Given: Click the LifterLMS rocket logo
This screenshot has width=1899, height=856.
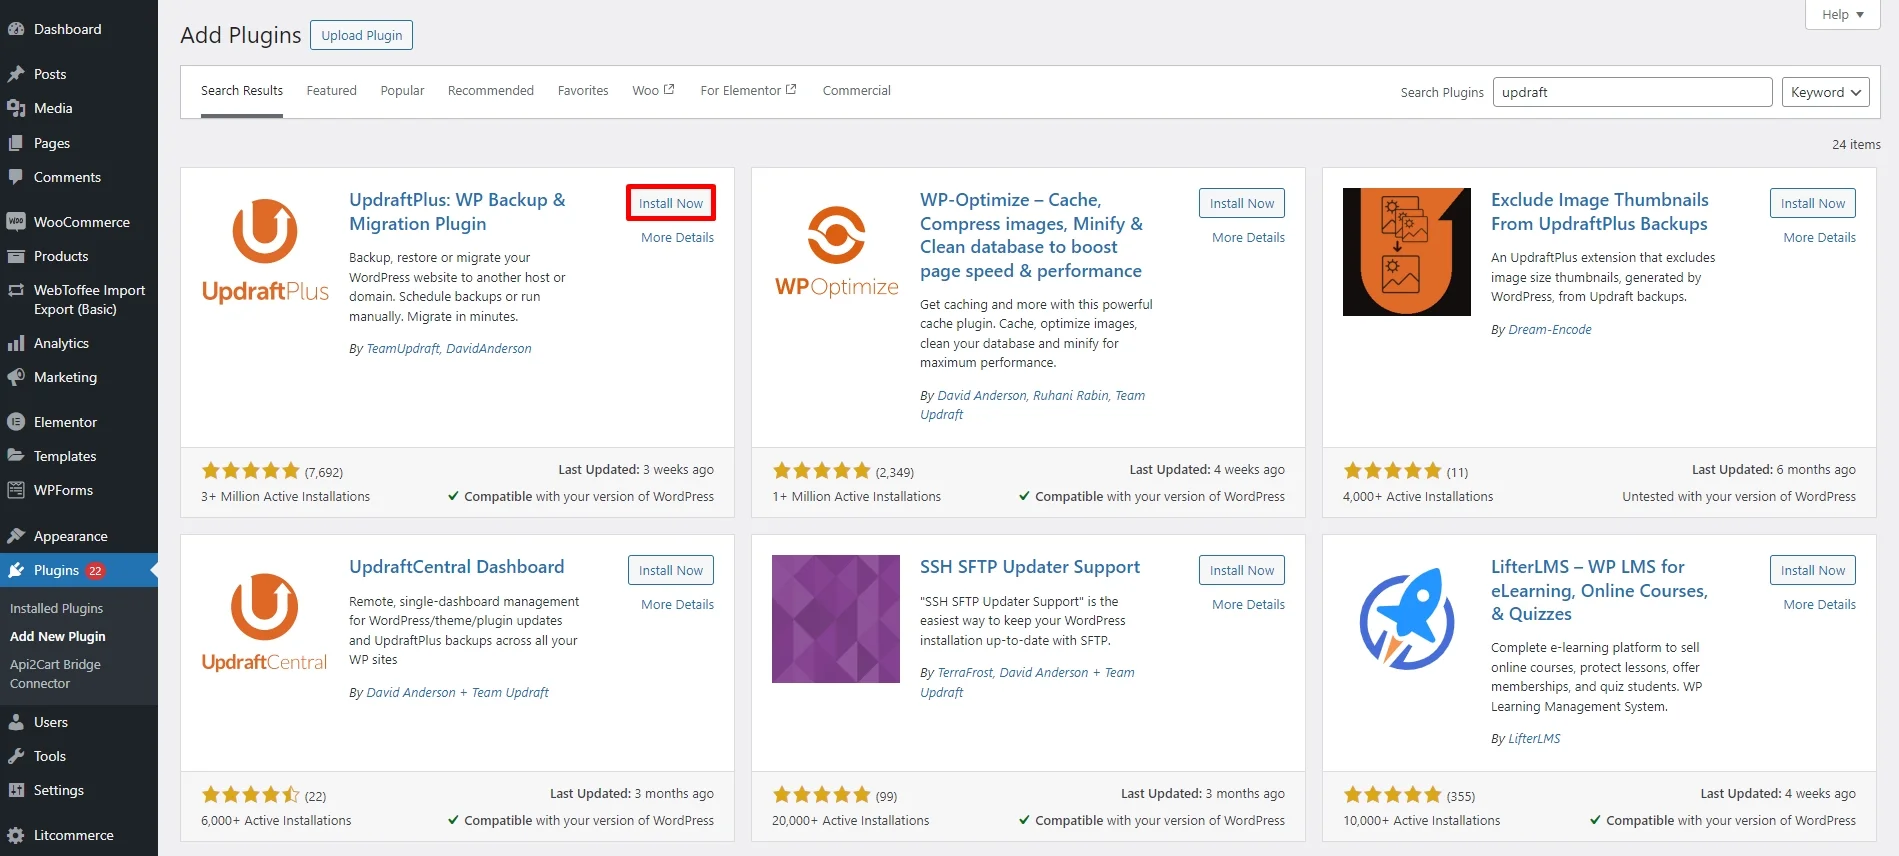Looking at the screenshot, I should [1407, 619].
